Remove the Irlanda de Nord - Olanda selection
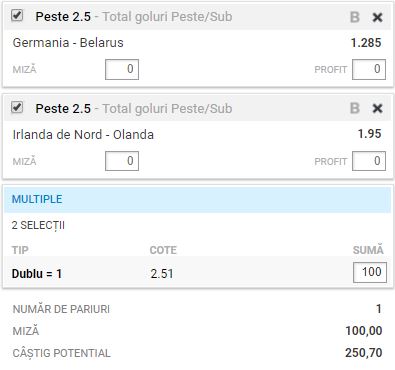This screenshot has width=395, height=370. click(x=377, y=108)
